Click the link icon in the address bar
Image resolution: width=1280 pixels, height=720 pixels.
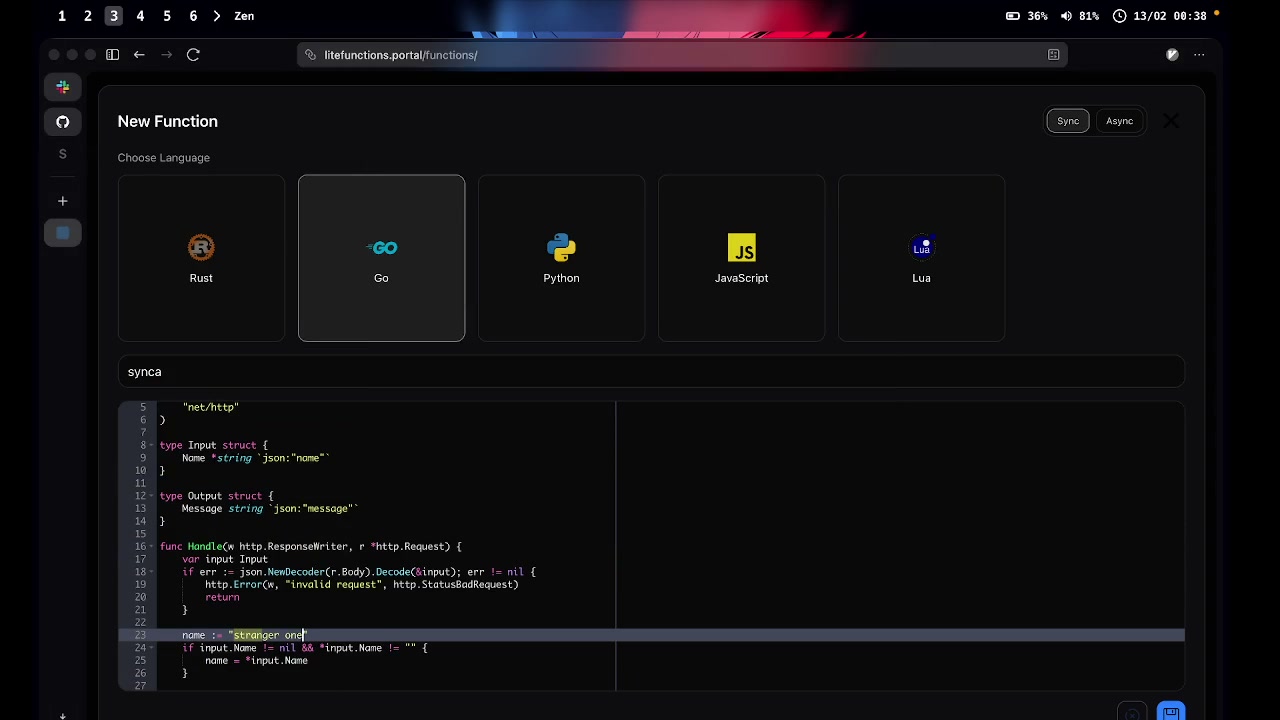tap(311, 55)
